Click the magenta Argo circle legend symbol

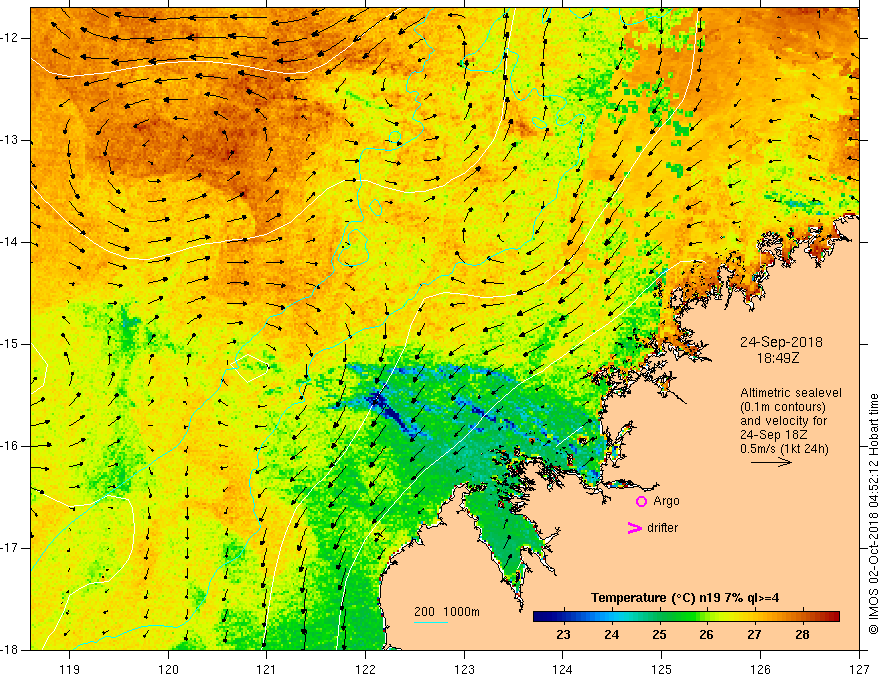coord(641,502)
